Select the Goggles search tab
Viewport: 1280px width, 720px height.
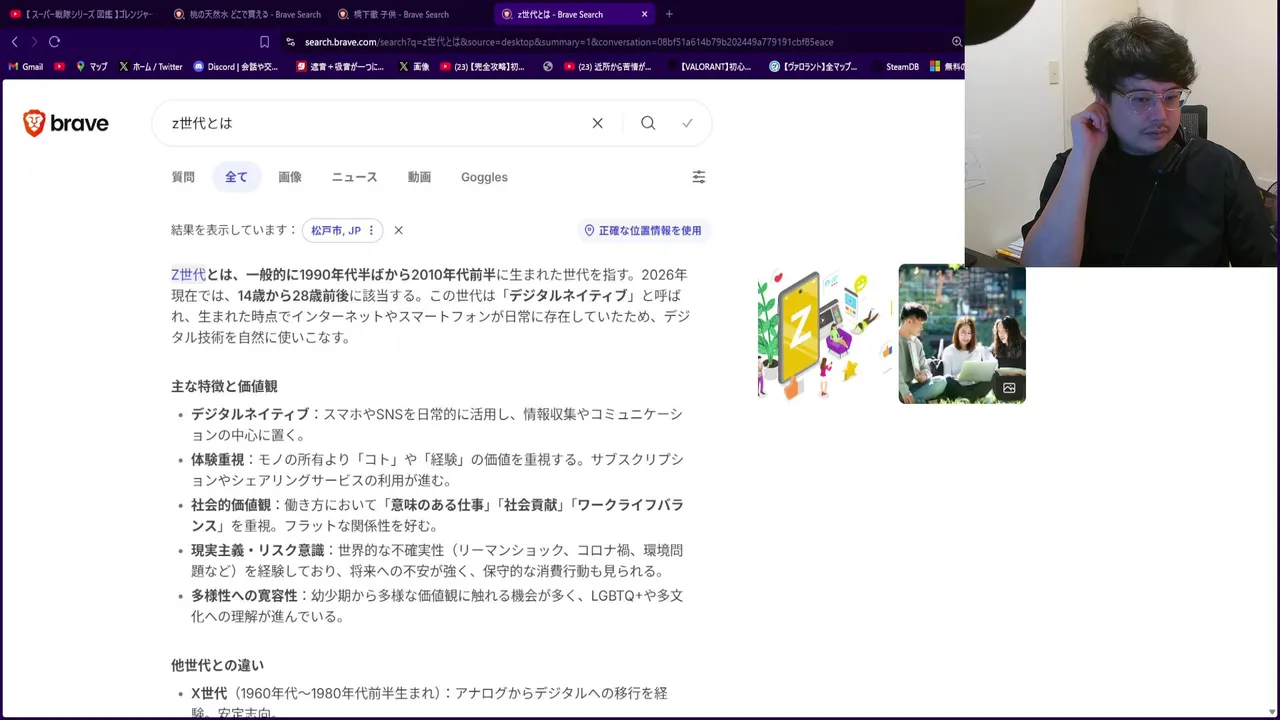point(484,177)
